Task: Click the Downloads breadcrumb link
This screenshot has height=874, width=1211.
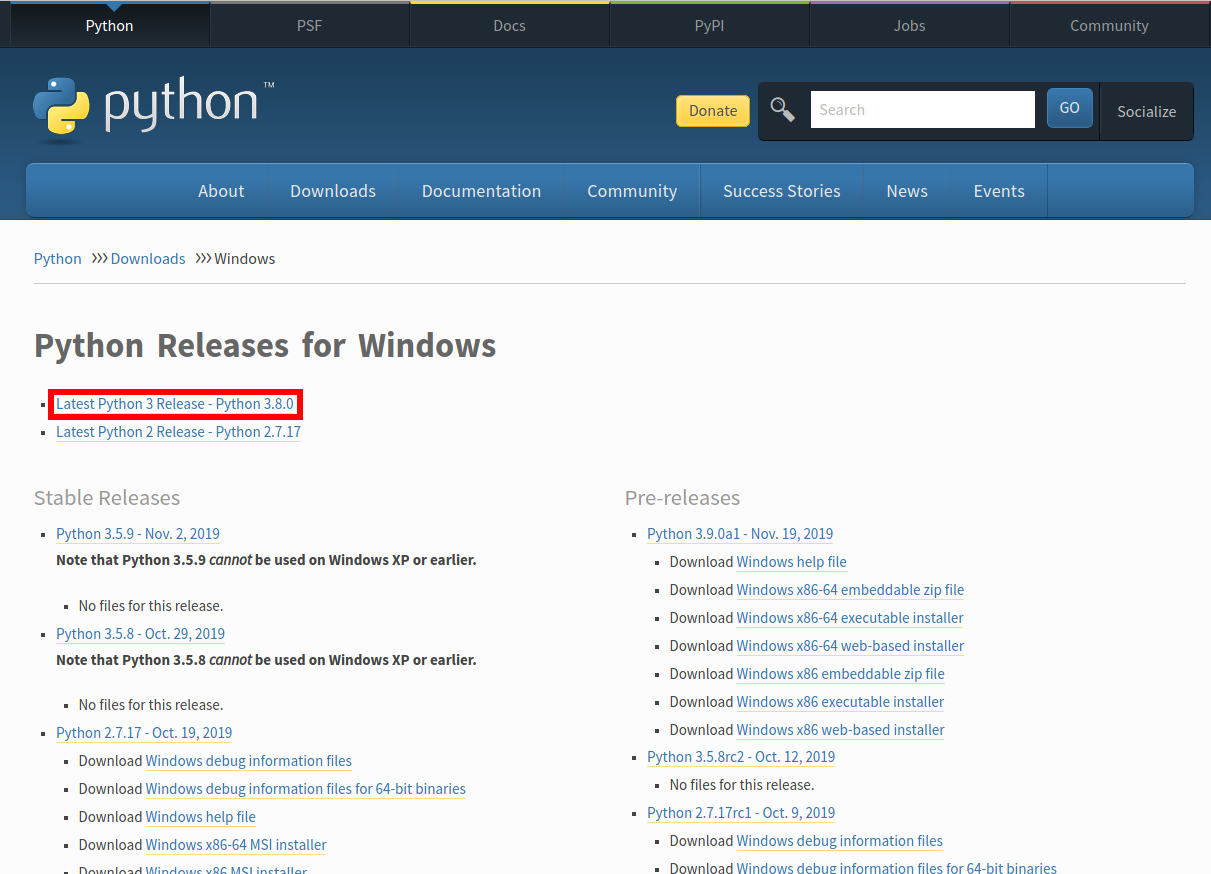Action: (x=148, y=259)
